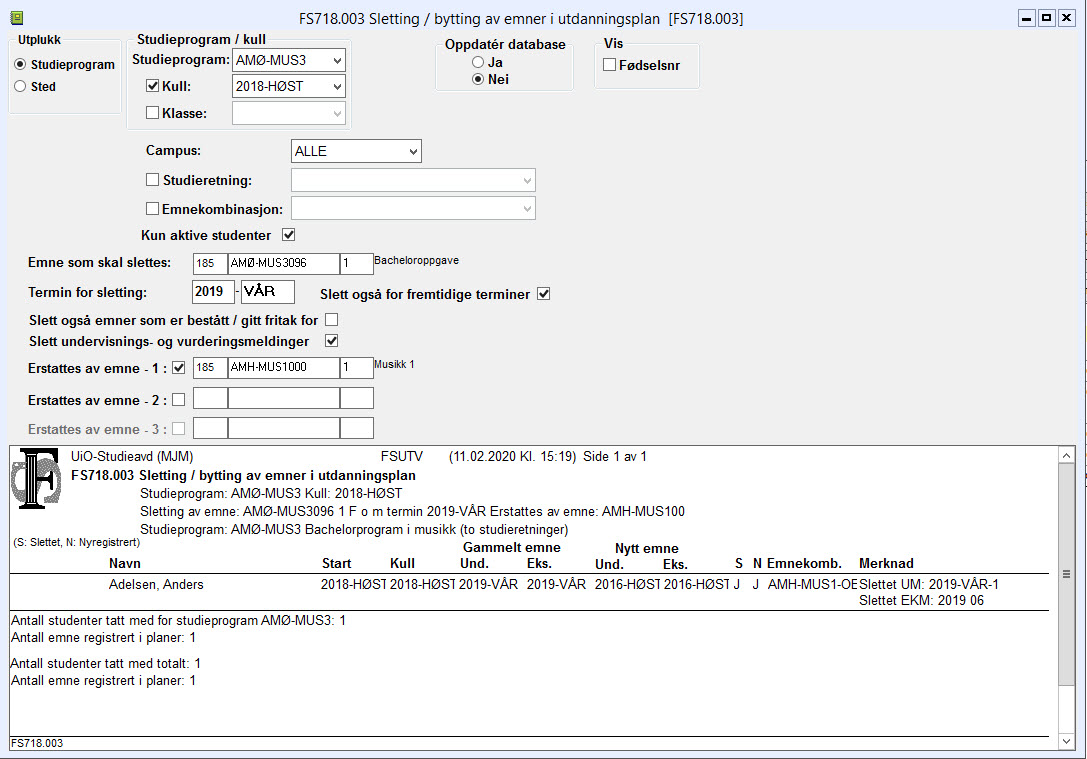This screenshot has height=759, width=1087.
Task: Click the Merknad column header
Action: click(886, 564)
